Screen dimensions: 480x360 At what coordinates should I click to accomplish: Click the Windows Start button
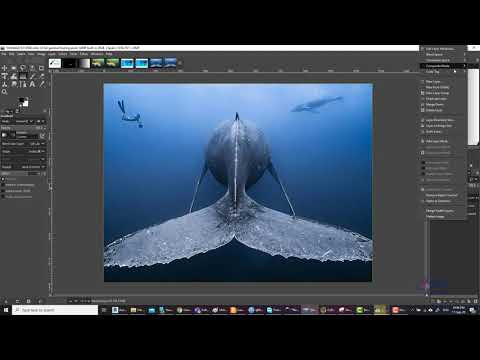pos(6,310)
